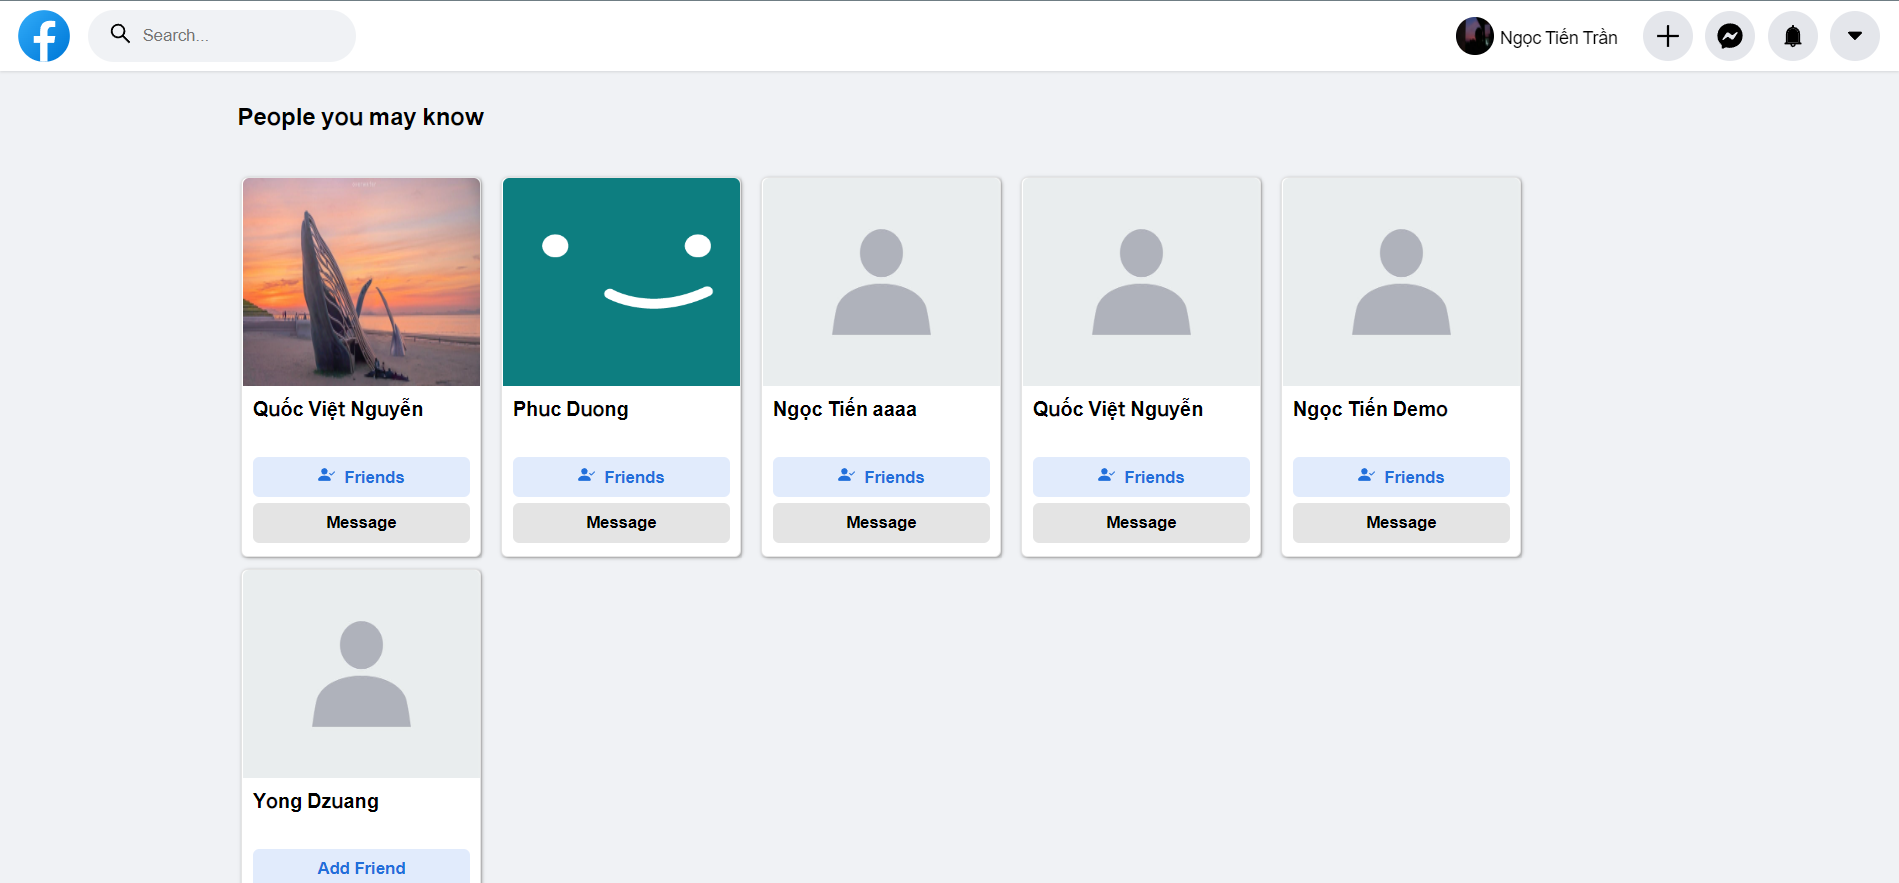Add Yong Dzuang as friend
The width and height of the screenshot is (1899, 883).
tap(362, 867)
